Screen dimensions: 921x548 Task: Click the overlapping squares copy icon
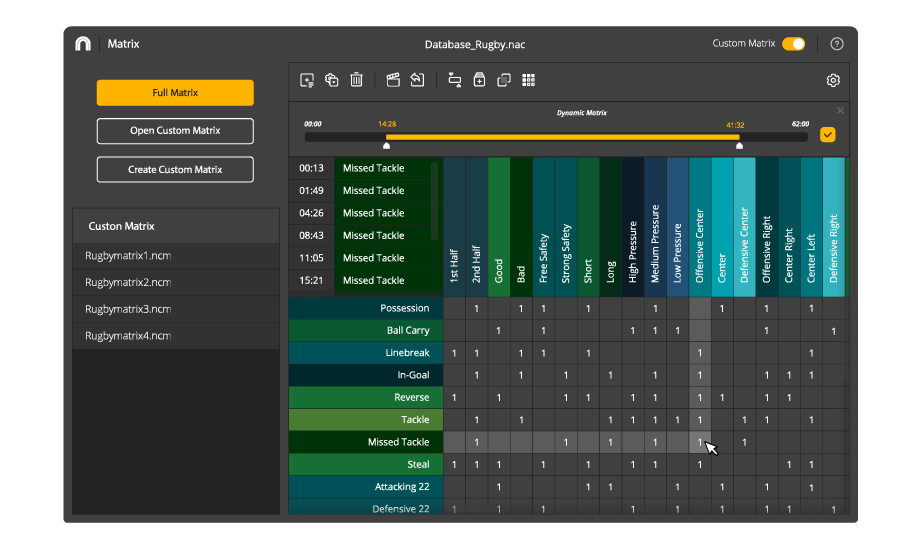tap(504, 80)
